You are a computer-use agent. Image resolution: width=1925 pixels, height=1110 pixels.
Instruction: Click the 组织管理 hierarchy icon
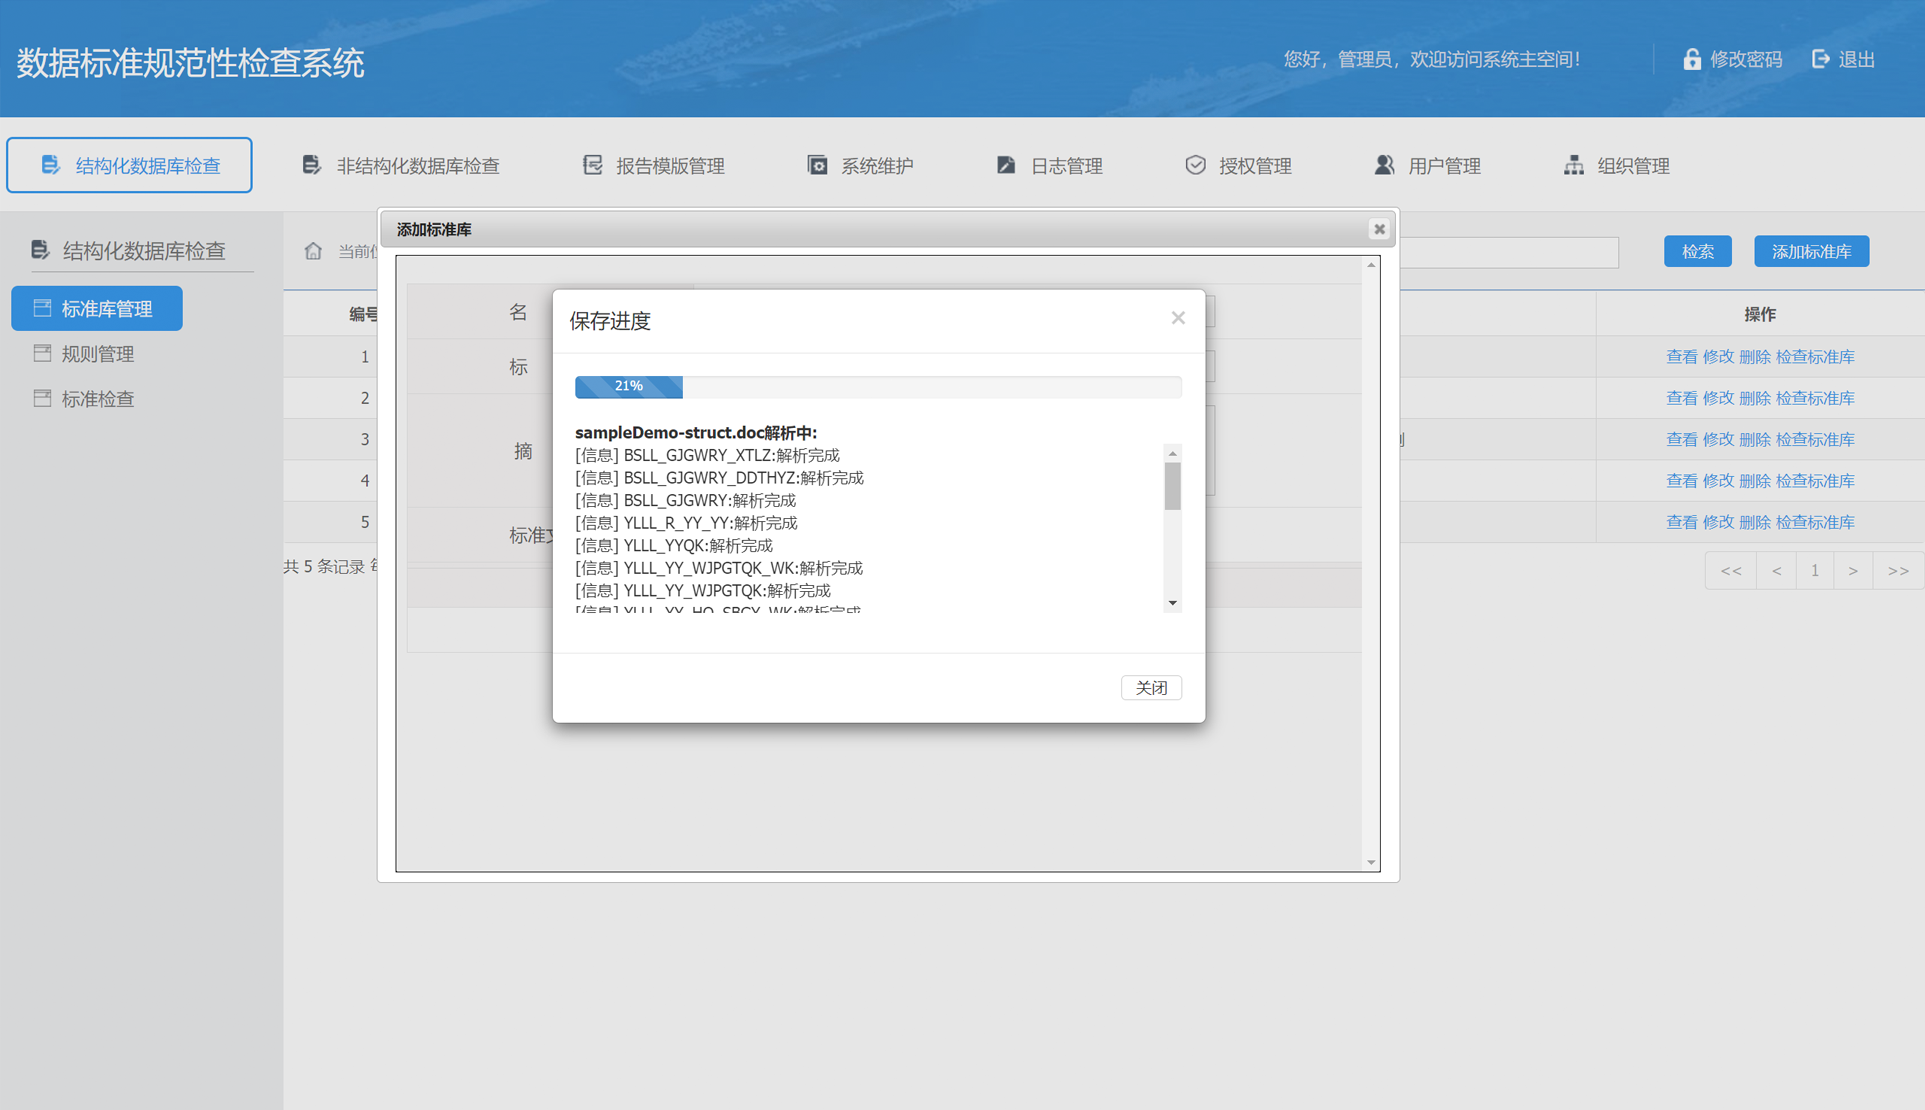[1573, 165]
